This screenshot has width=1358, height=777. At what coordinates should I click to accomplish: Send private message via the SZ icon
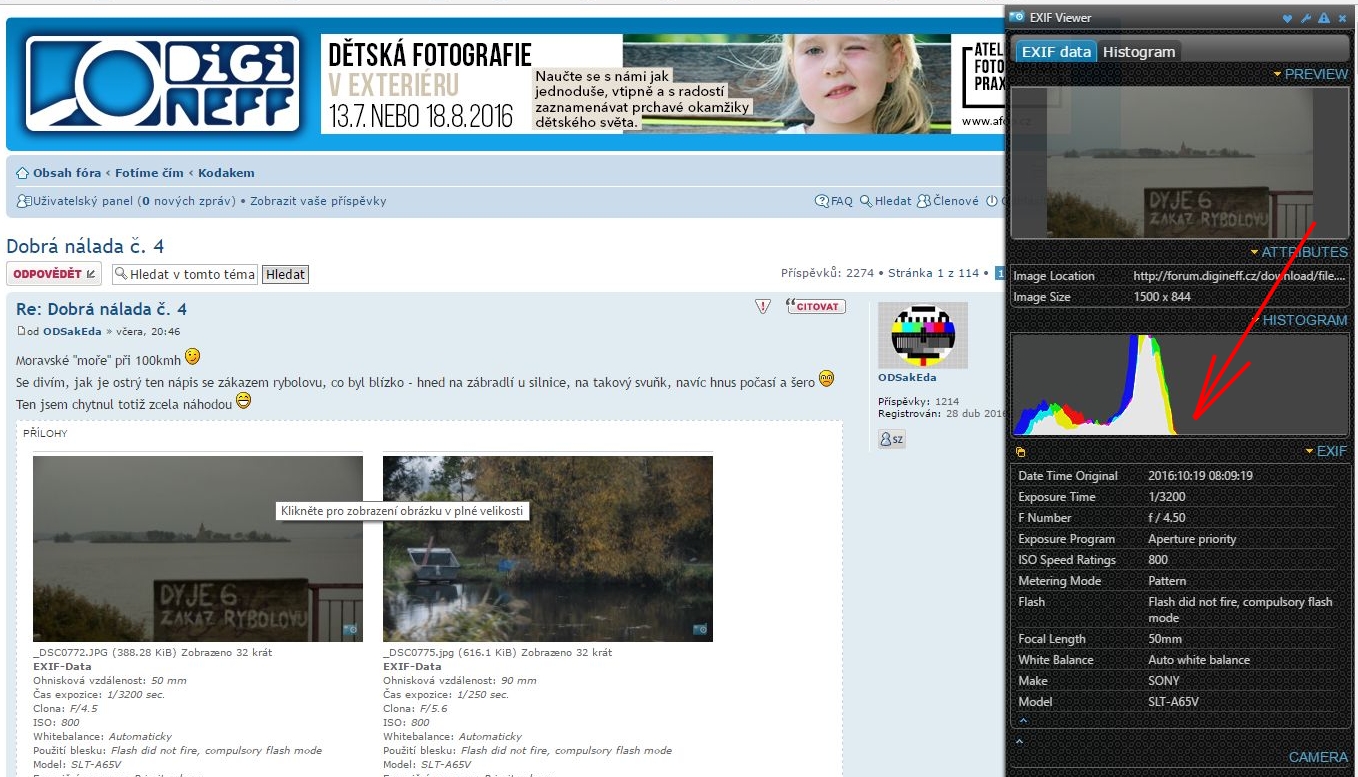tap(891, 439)
